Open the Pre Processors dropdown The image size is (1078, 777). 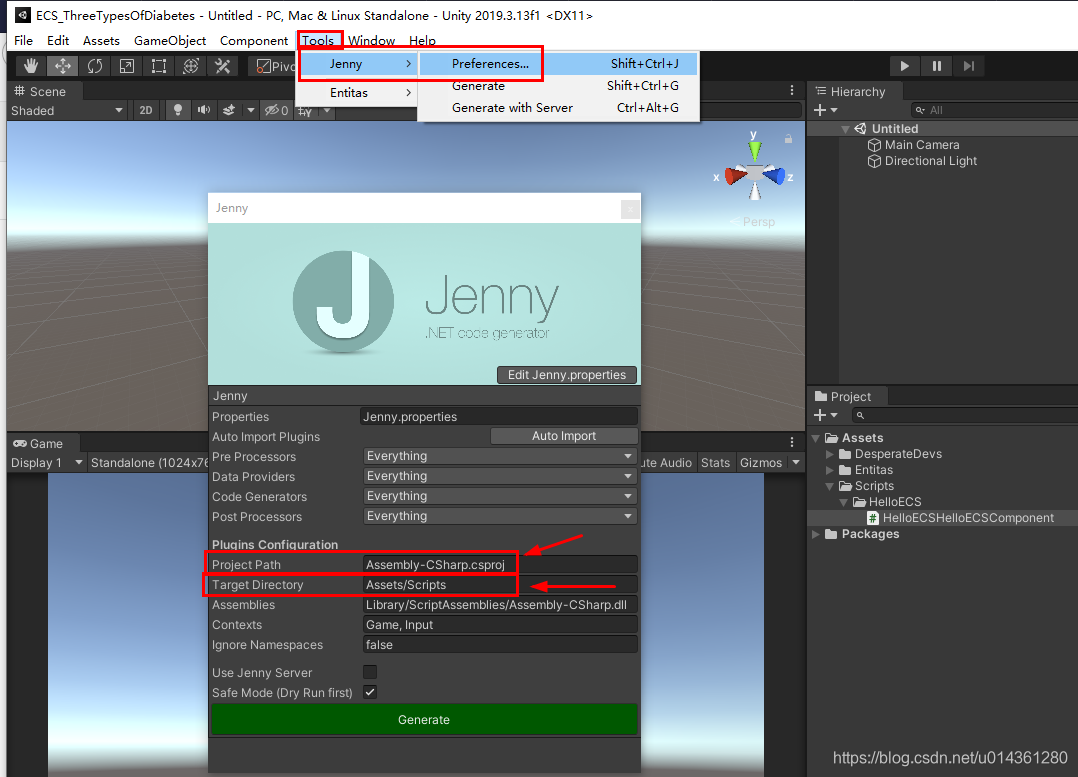click(x=499, y=456)
